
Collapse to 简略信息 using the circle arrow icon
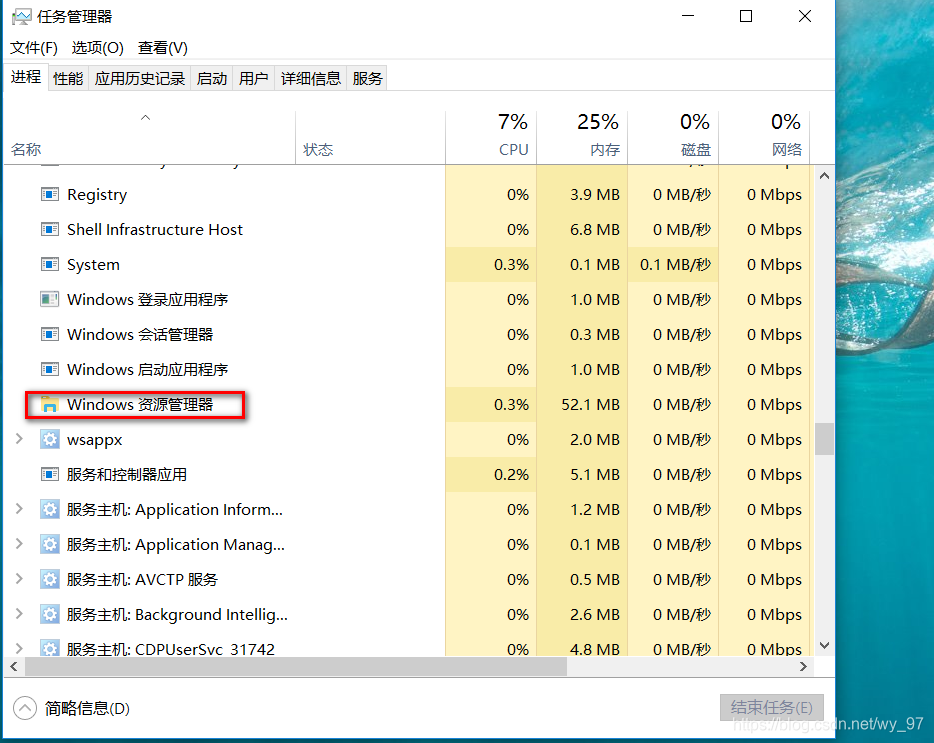point(24,708)
